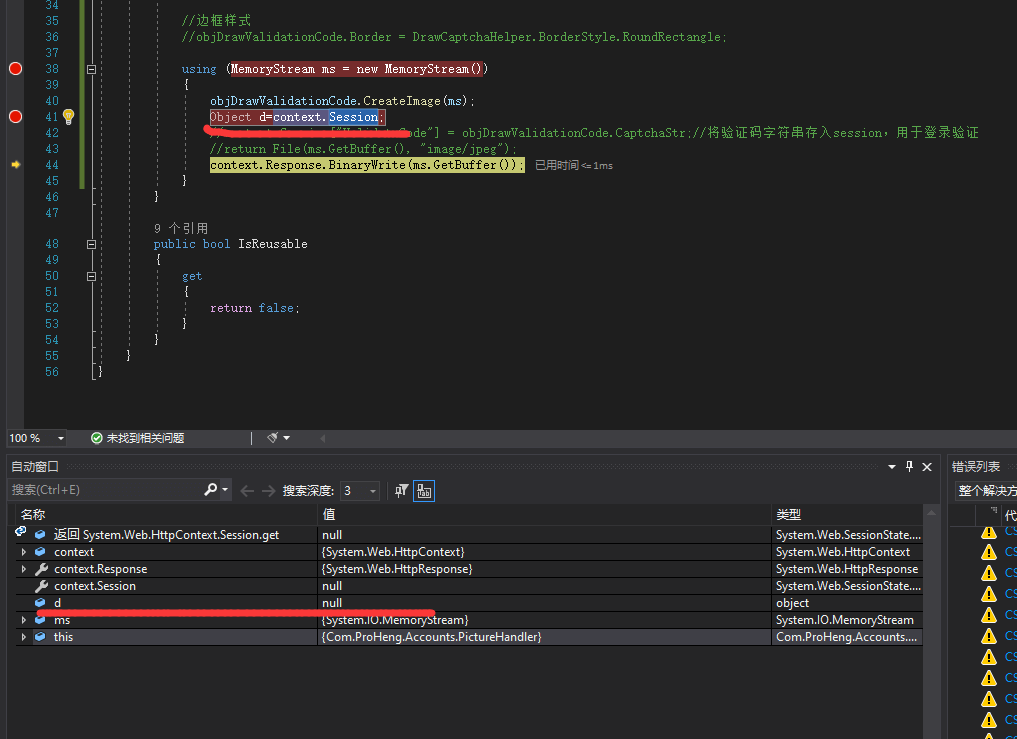Click the 名称 column header
Viewport: 1017px width, 739px height.
[33, 514]
